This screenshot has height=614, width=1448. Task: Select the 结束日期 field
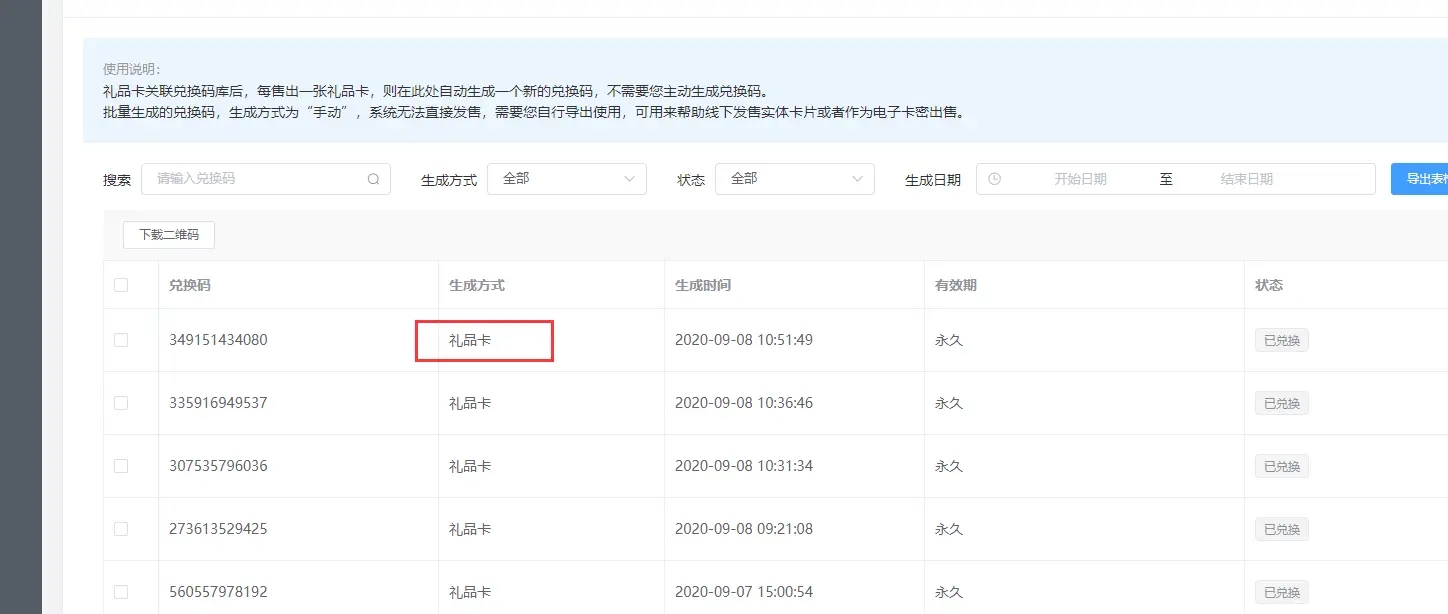pyautogui.click(x=1246, y=179)
